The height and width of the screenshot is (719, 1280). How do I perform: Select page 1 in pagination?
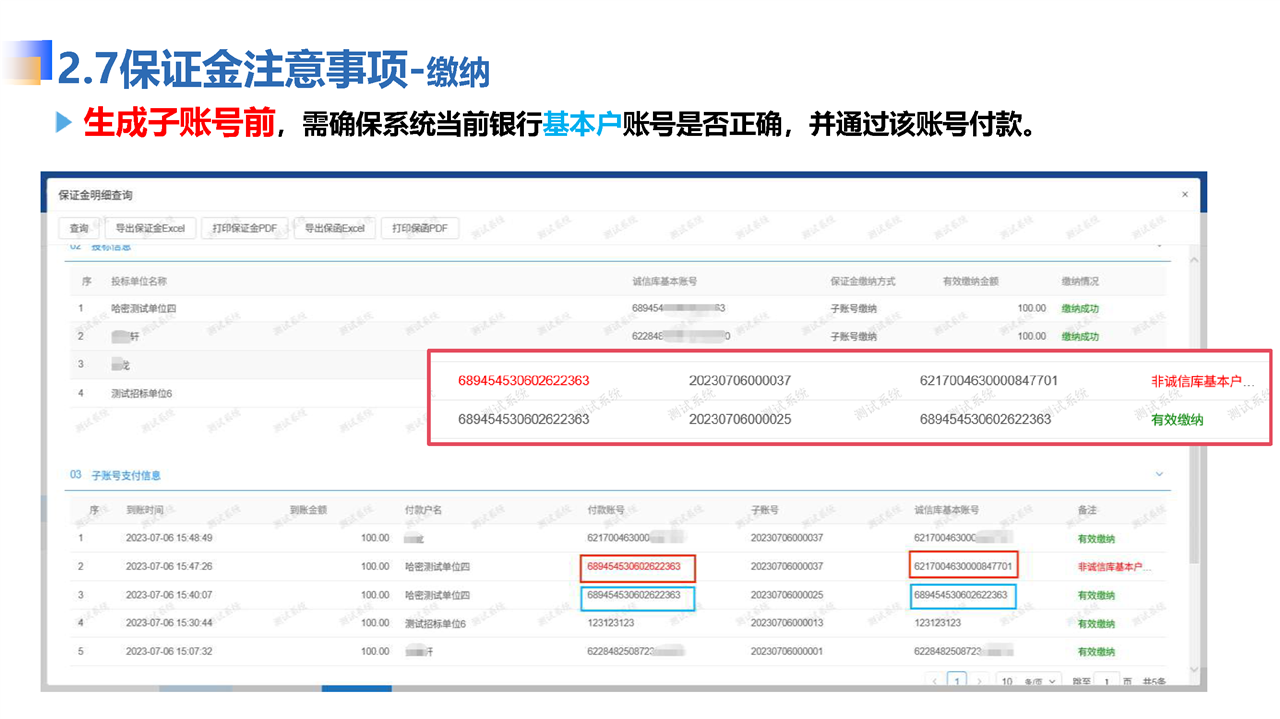coord(957,682)
